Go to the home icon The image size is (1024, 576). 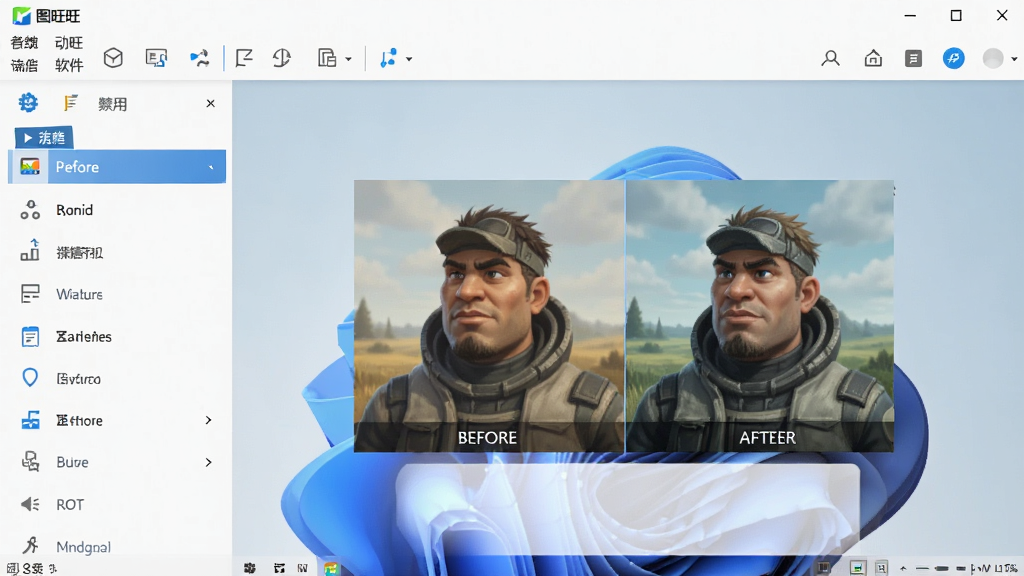872,58
